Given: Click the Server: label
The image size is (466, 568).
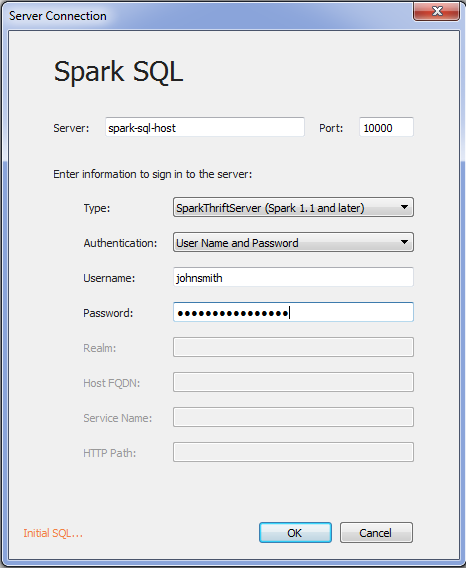Looking at the screenshot, I should 71,128.
